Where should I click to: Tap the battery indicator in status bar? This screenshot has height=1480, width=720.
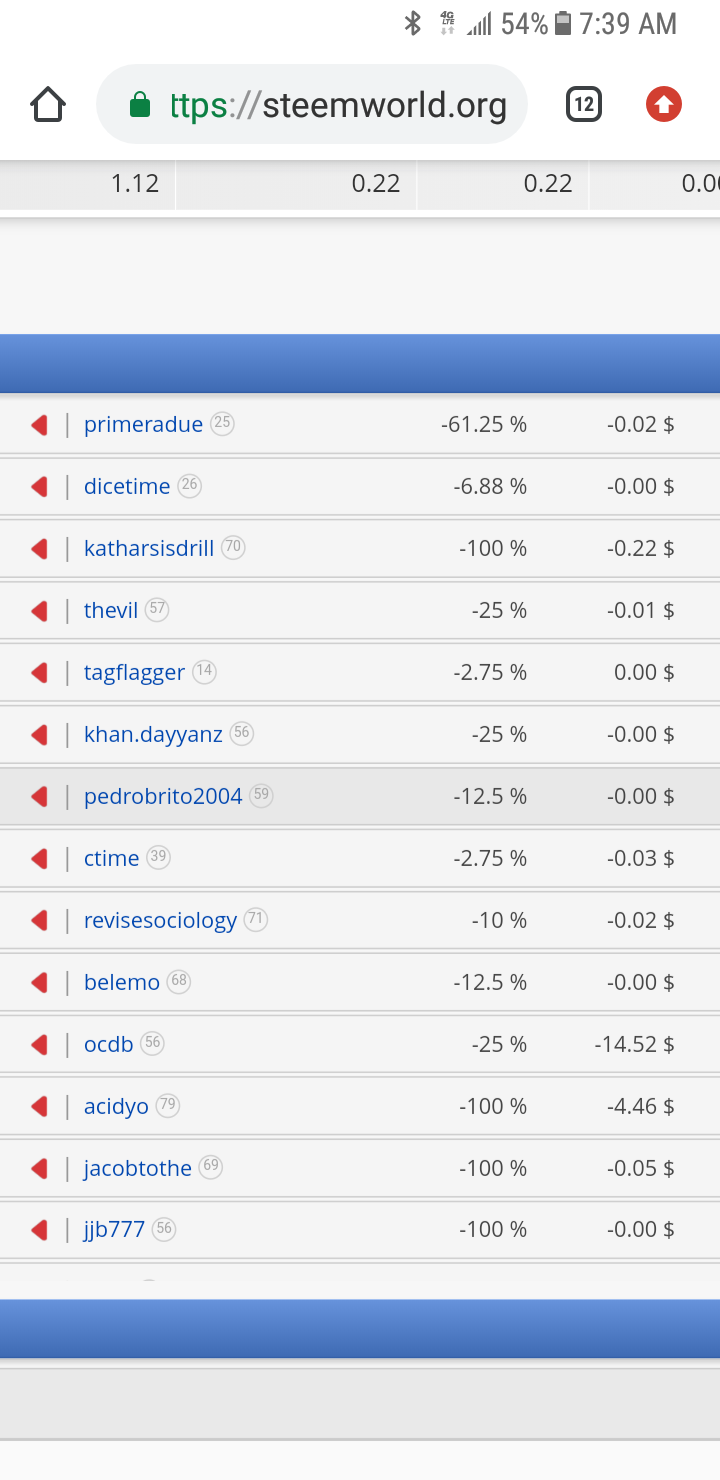(x=563, y=24)
